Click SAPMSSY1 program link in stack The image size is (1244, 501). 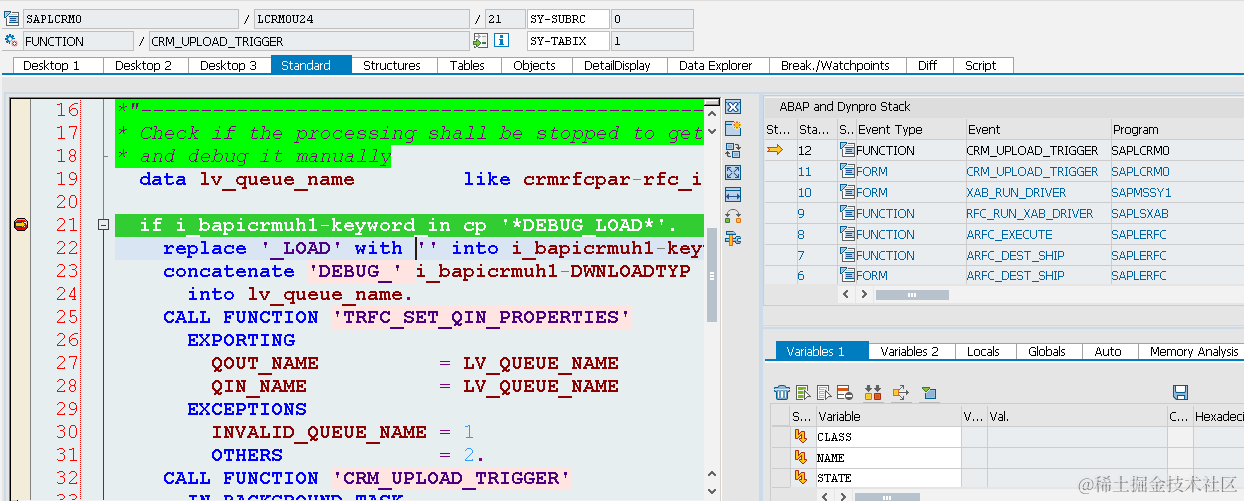point(1141,192)
